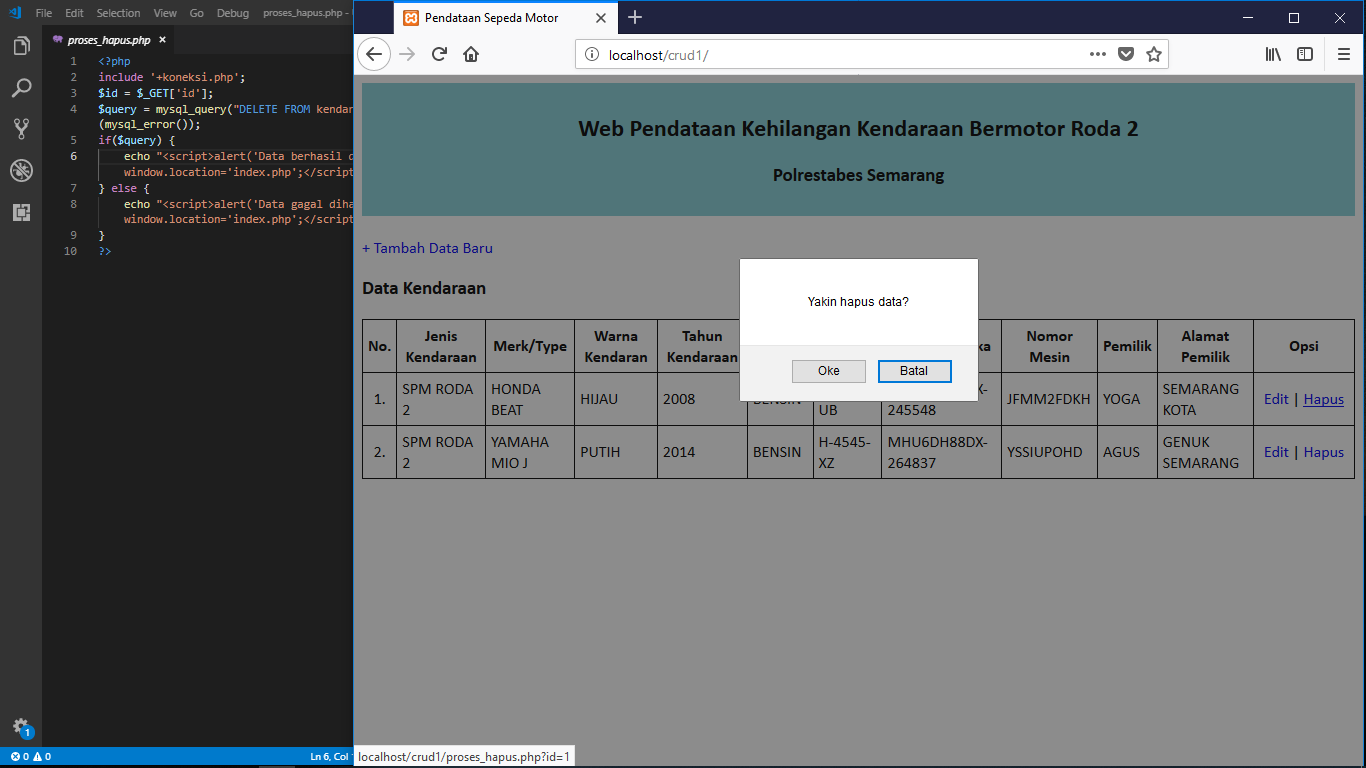Save the page to Pocket
The width and height of the screenshot is (1366, 768).
point(1126,54)
